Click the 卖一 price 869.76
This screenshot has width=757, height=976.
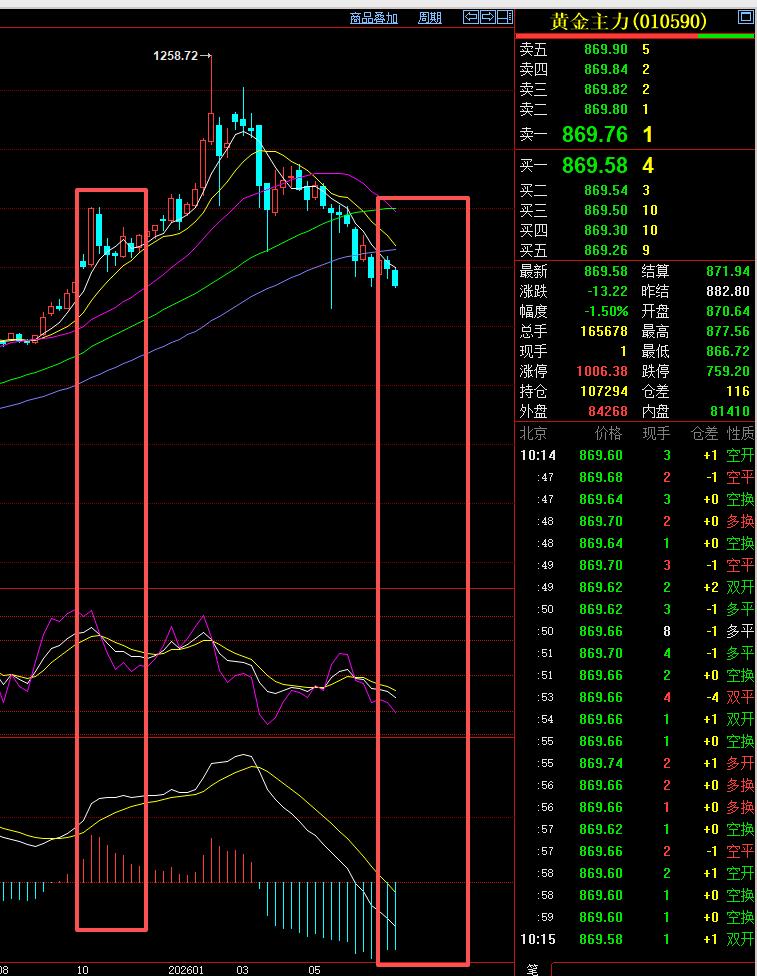tap(595, 134)
